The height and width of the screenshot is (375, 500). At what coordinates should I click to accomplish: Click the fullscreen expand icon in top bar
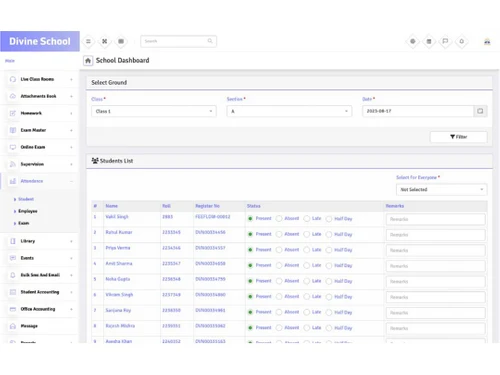tap(105, 41)
